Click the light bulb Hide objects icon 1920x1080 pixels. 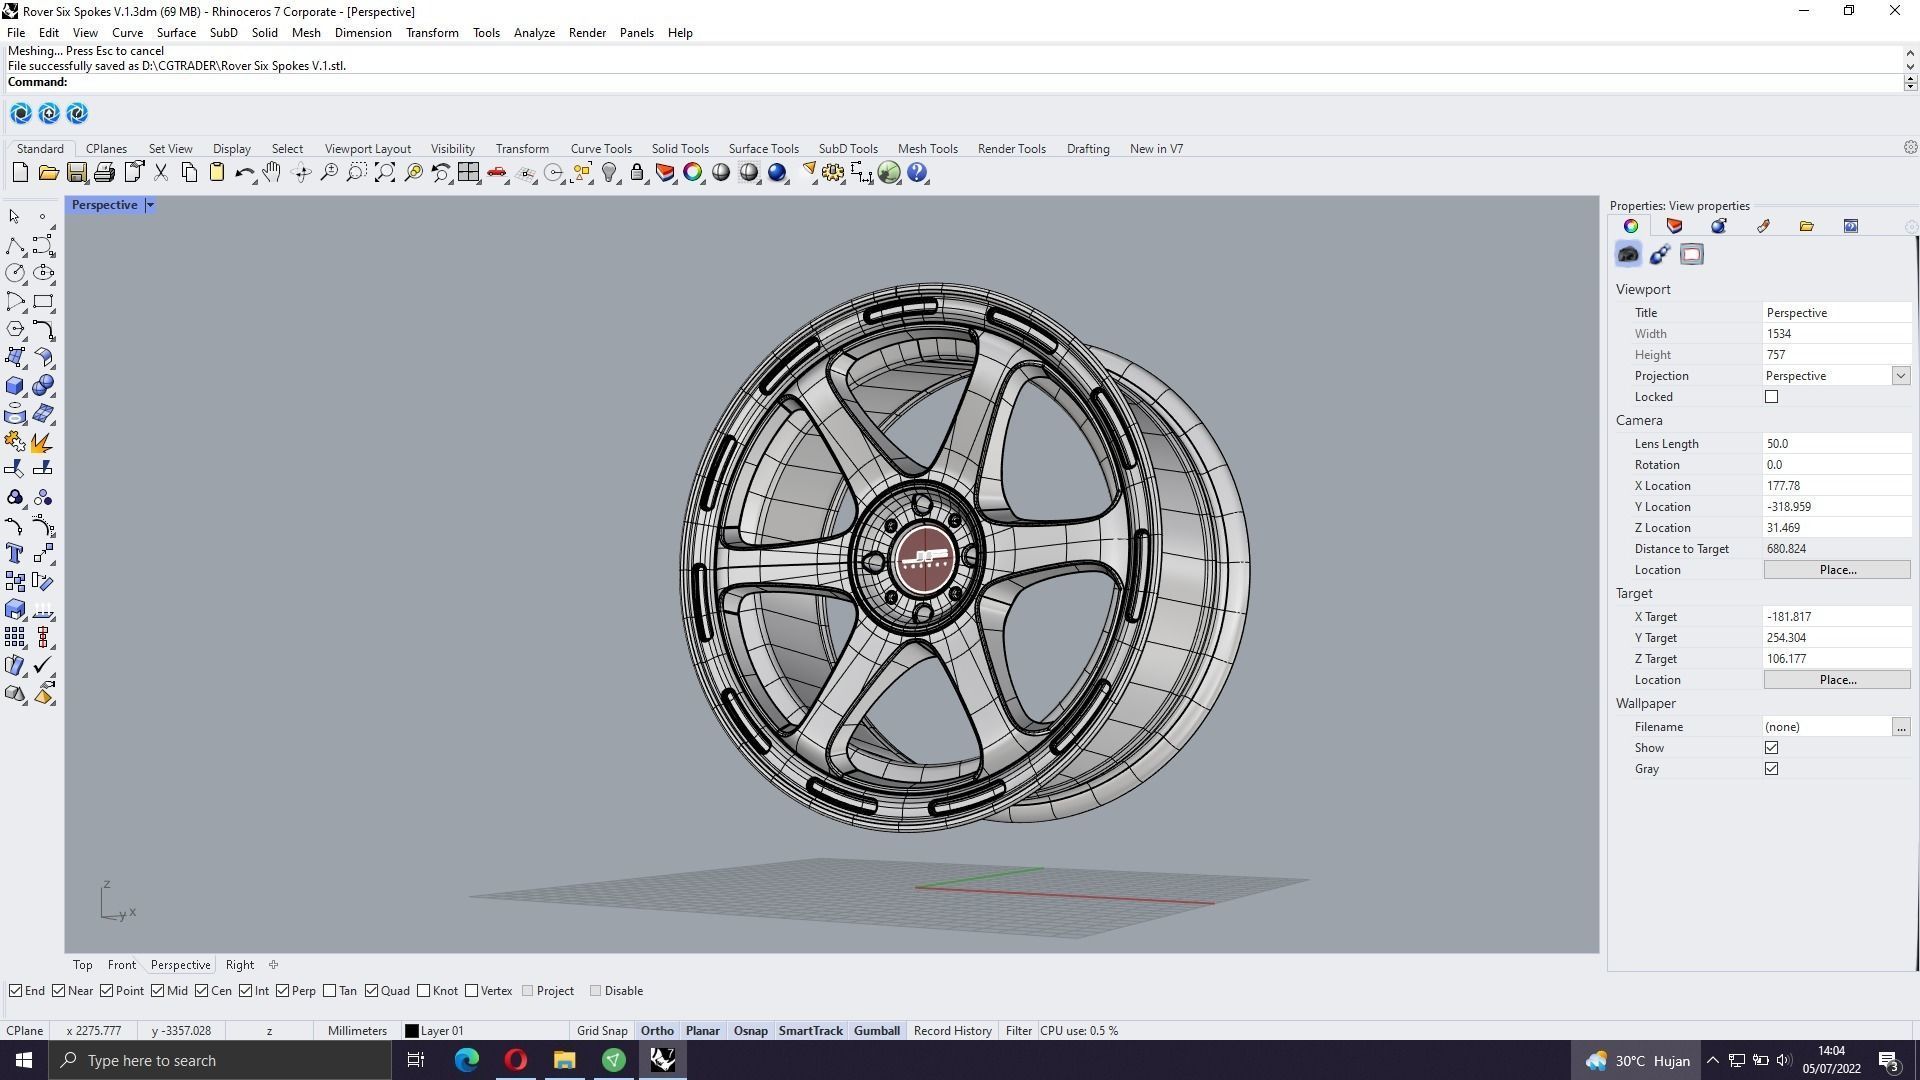(609, 173)
